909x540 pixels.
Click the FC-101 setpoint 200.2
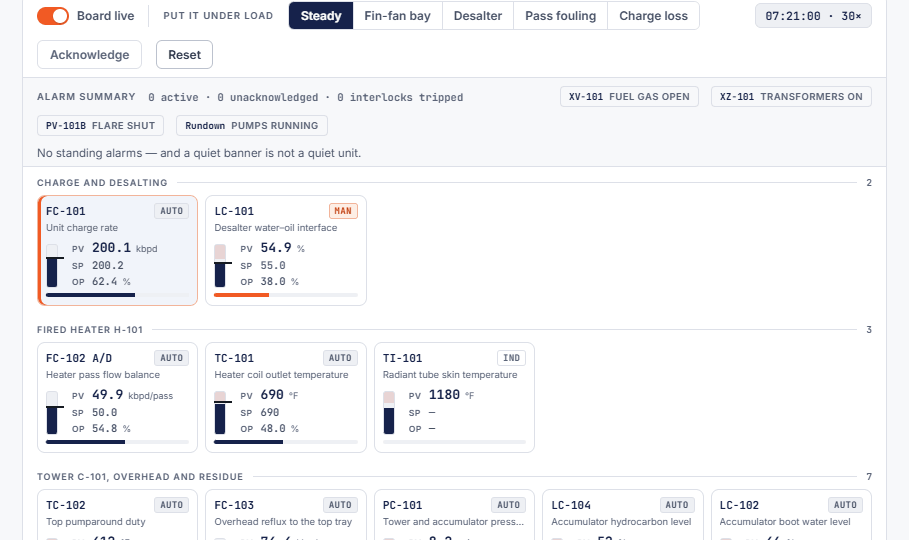click(x=108, y=266)
